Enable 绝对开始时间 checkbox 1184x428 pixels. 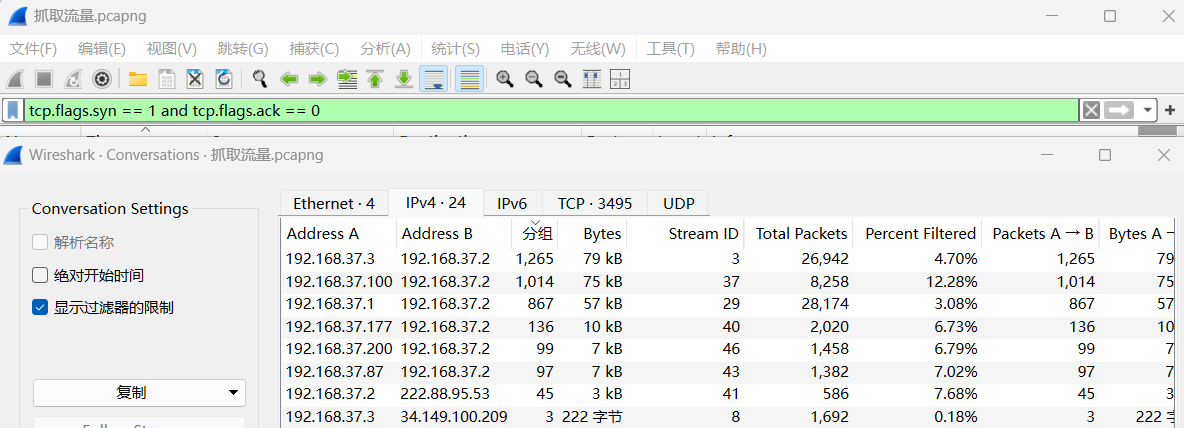(x=39, y=275)
